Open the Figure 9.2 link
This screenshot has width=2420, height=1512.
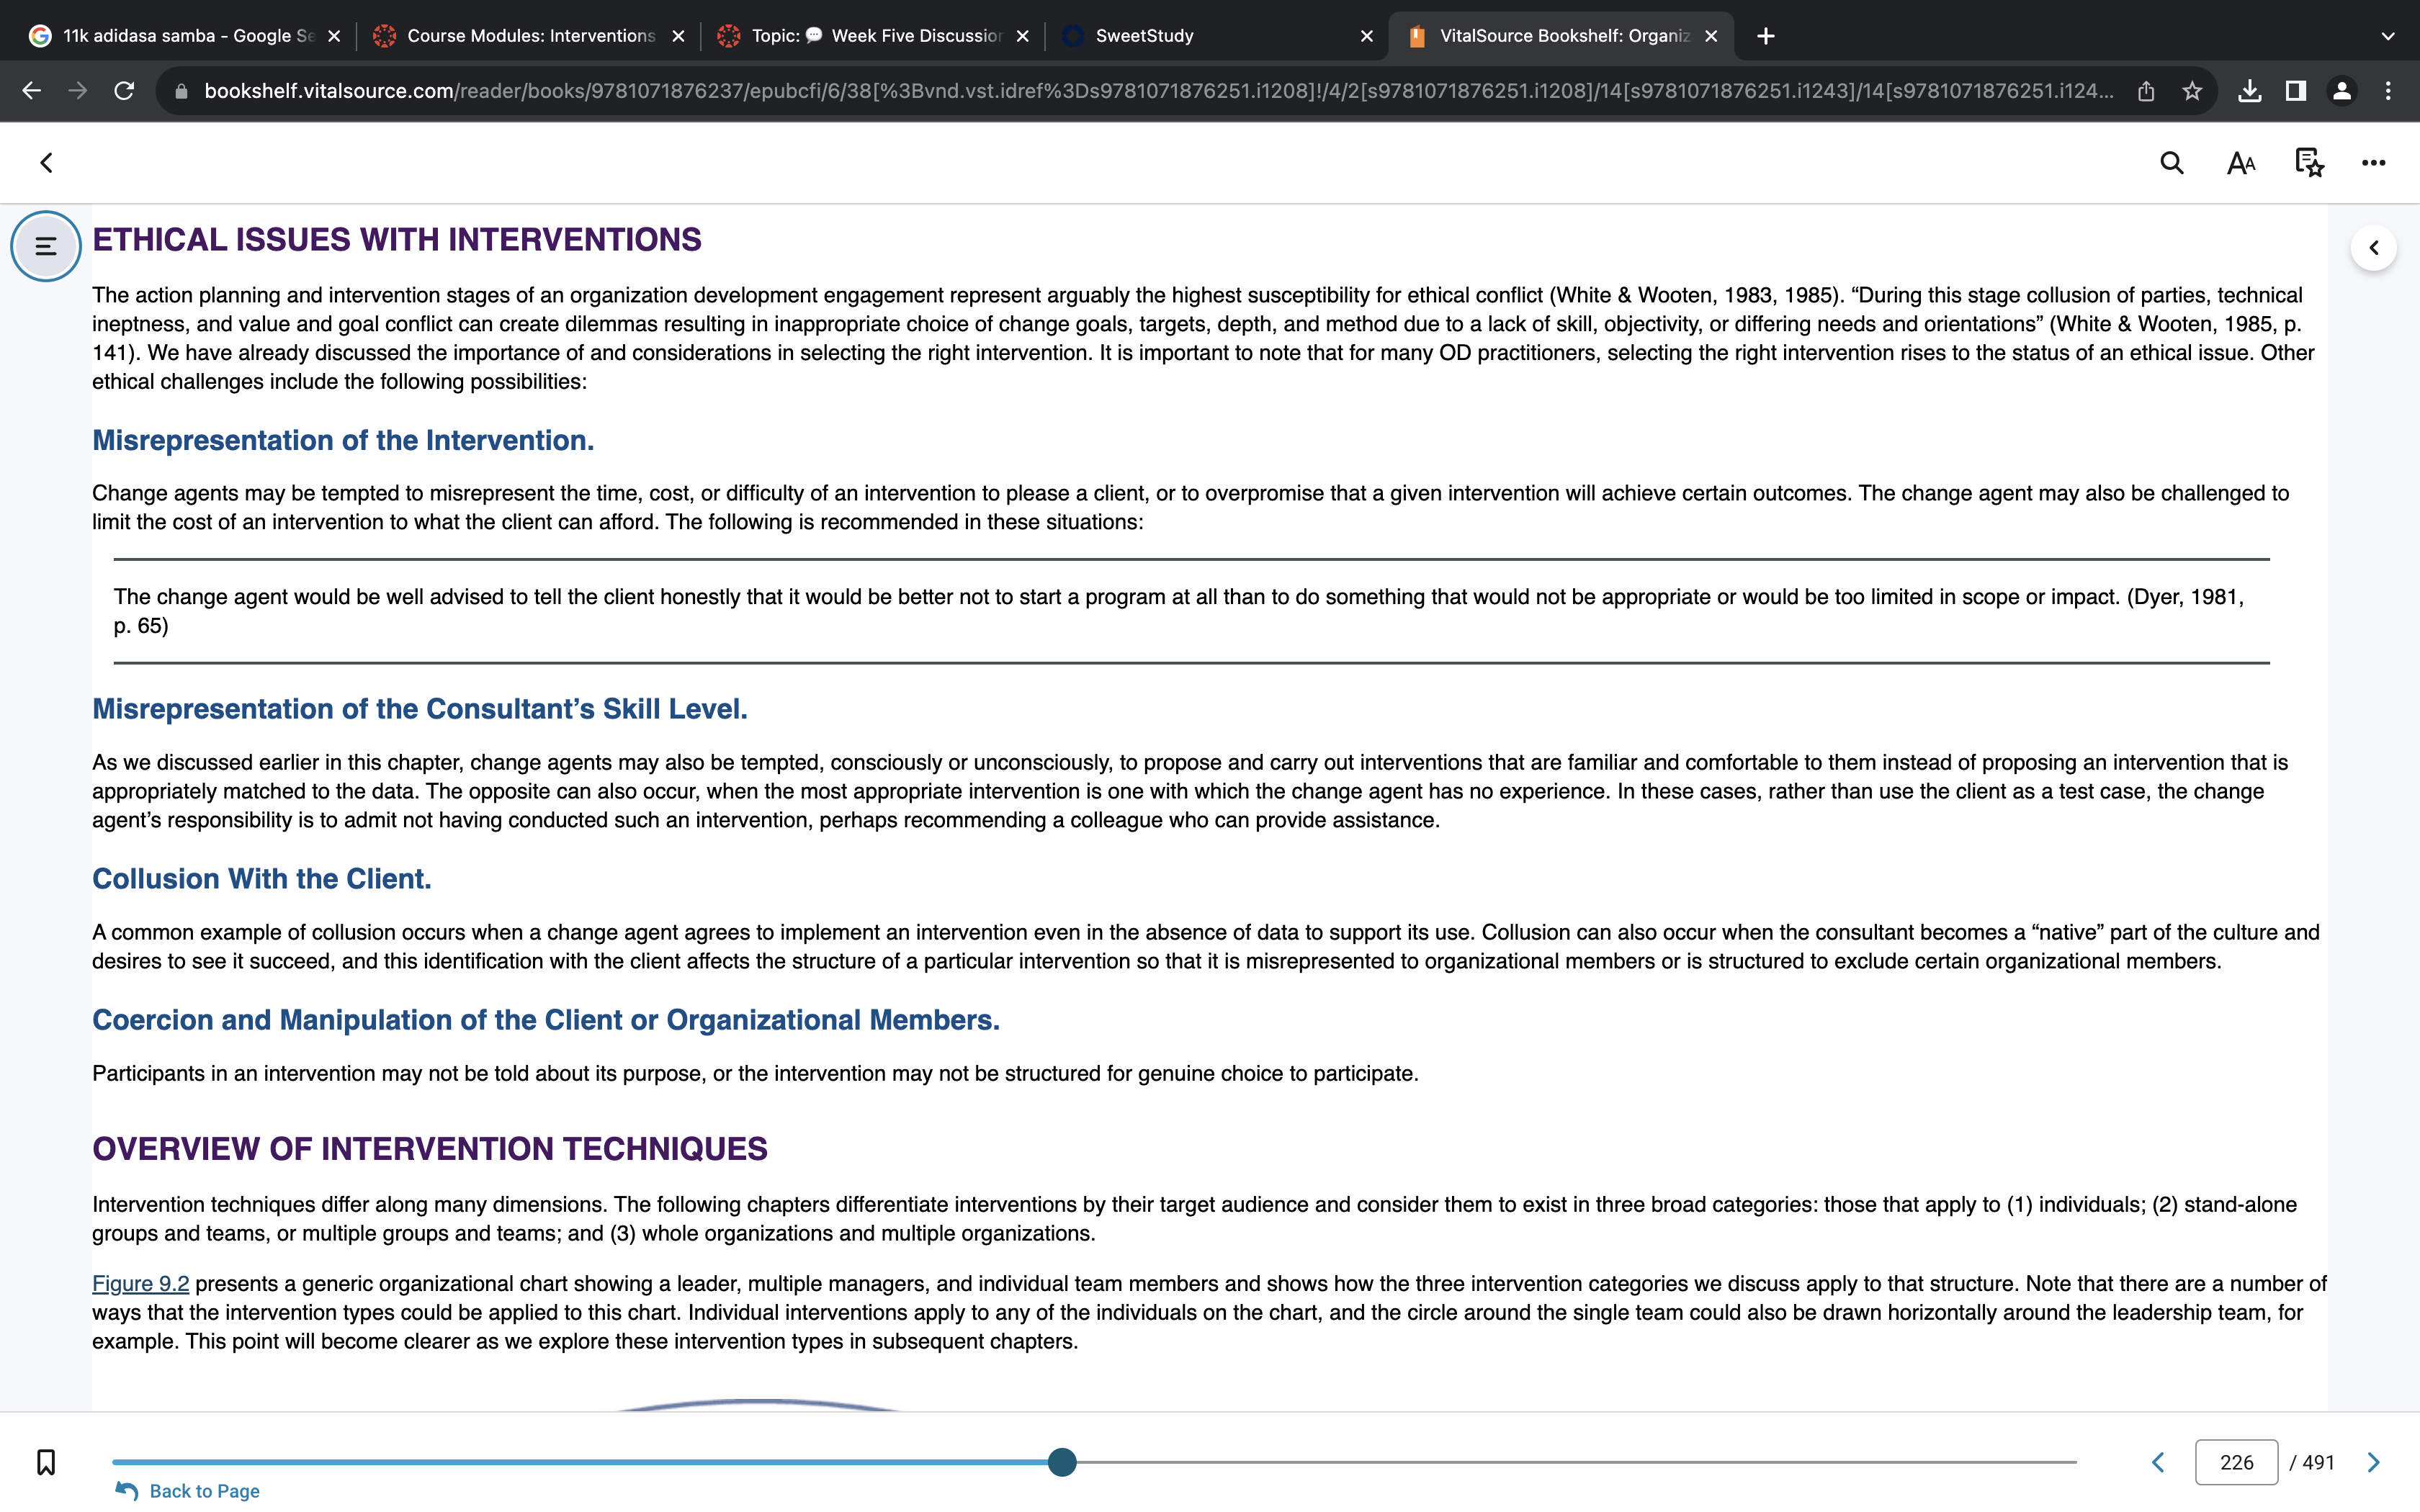(140, 1283)
